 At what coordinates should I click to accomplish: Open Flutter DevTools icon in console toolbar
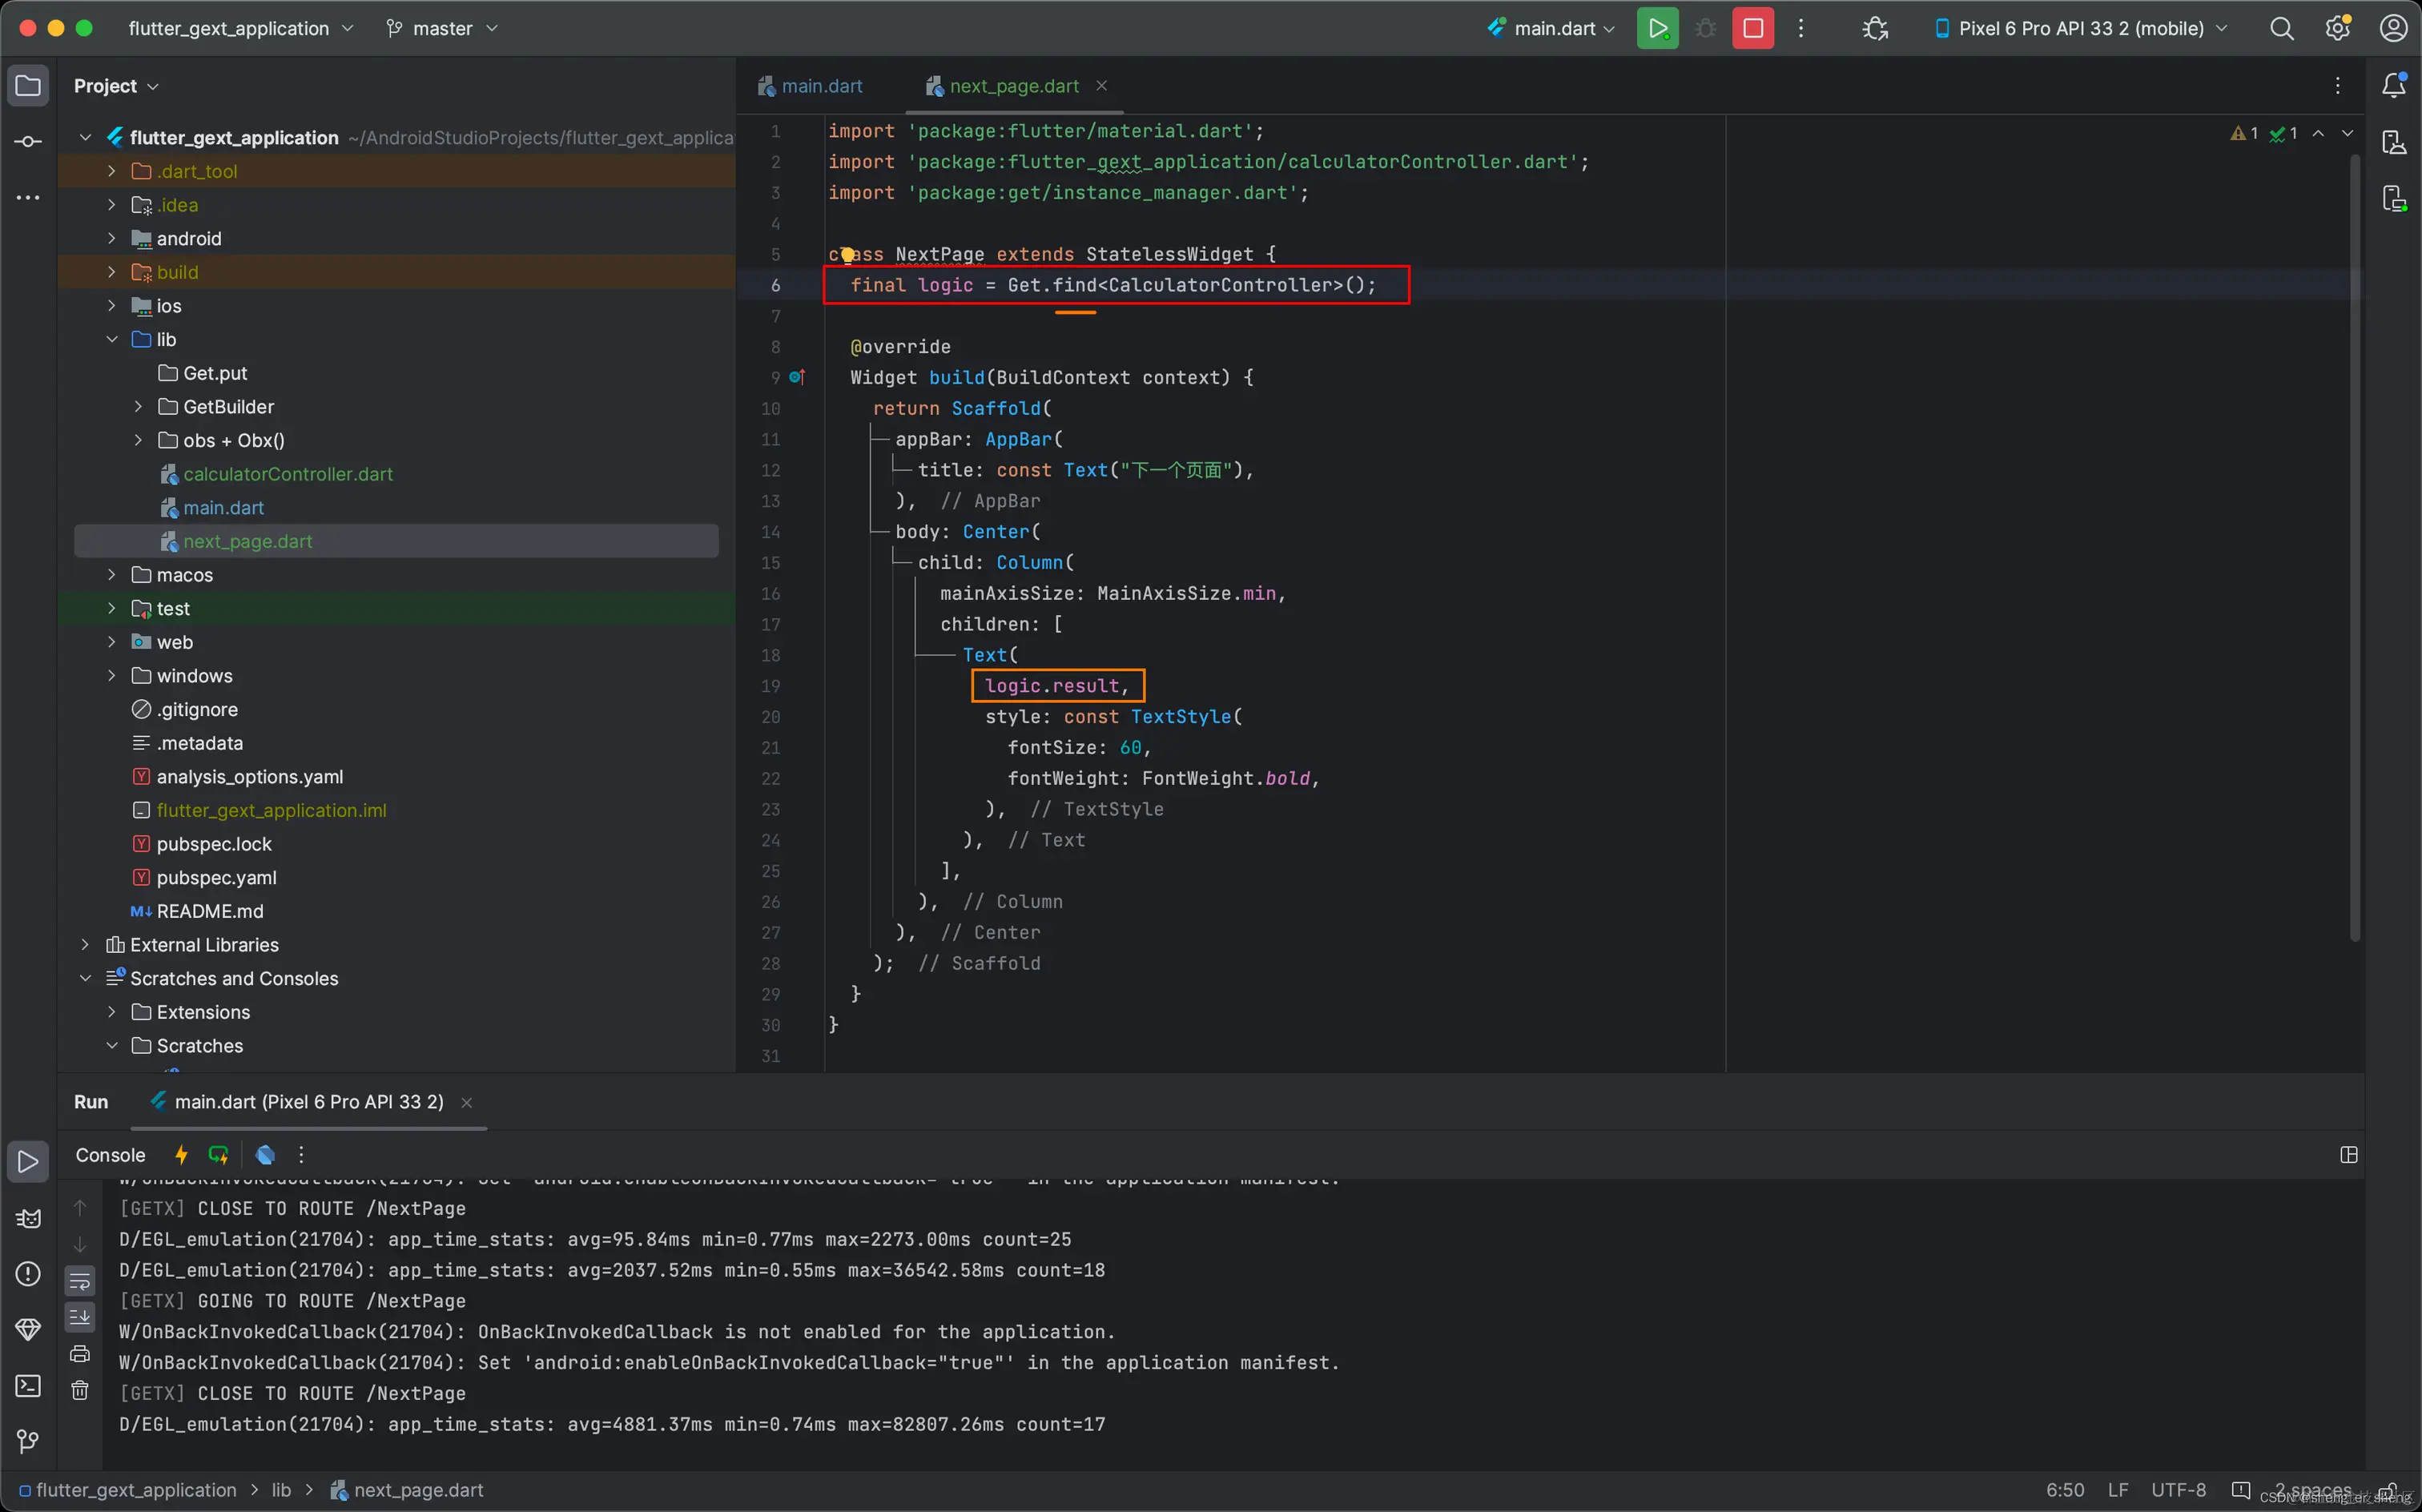click(265, 1155)
